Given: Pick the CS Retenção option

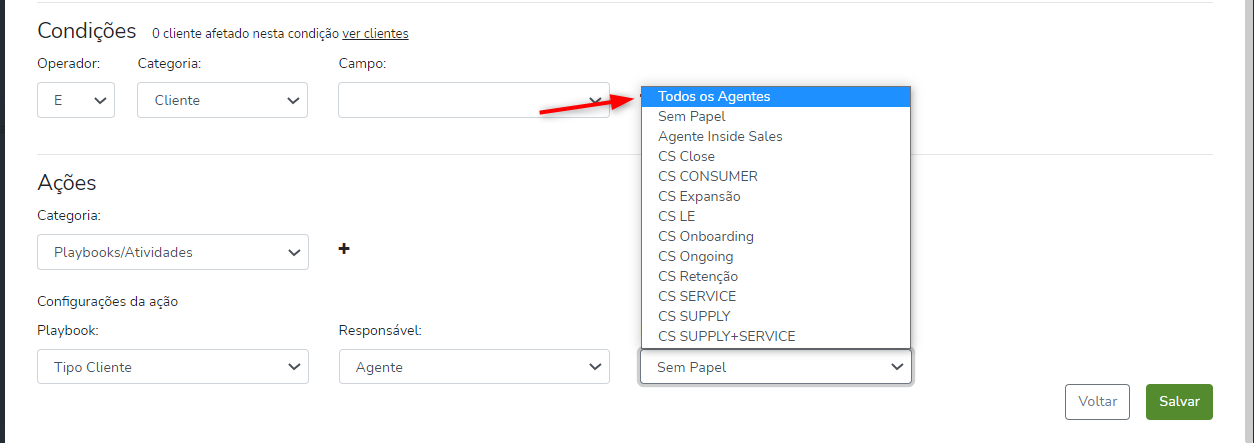Looking at the screenshot, I should 698,276.
